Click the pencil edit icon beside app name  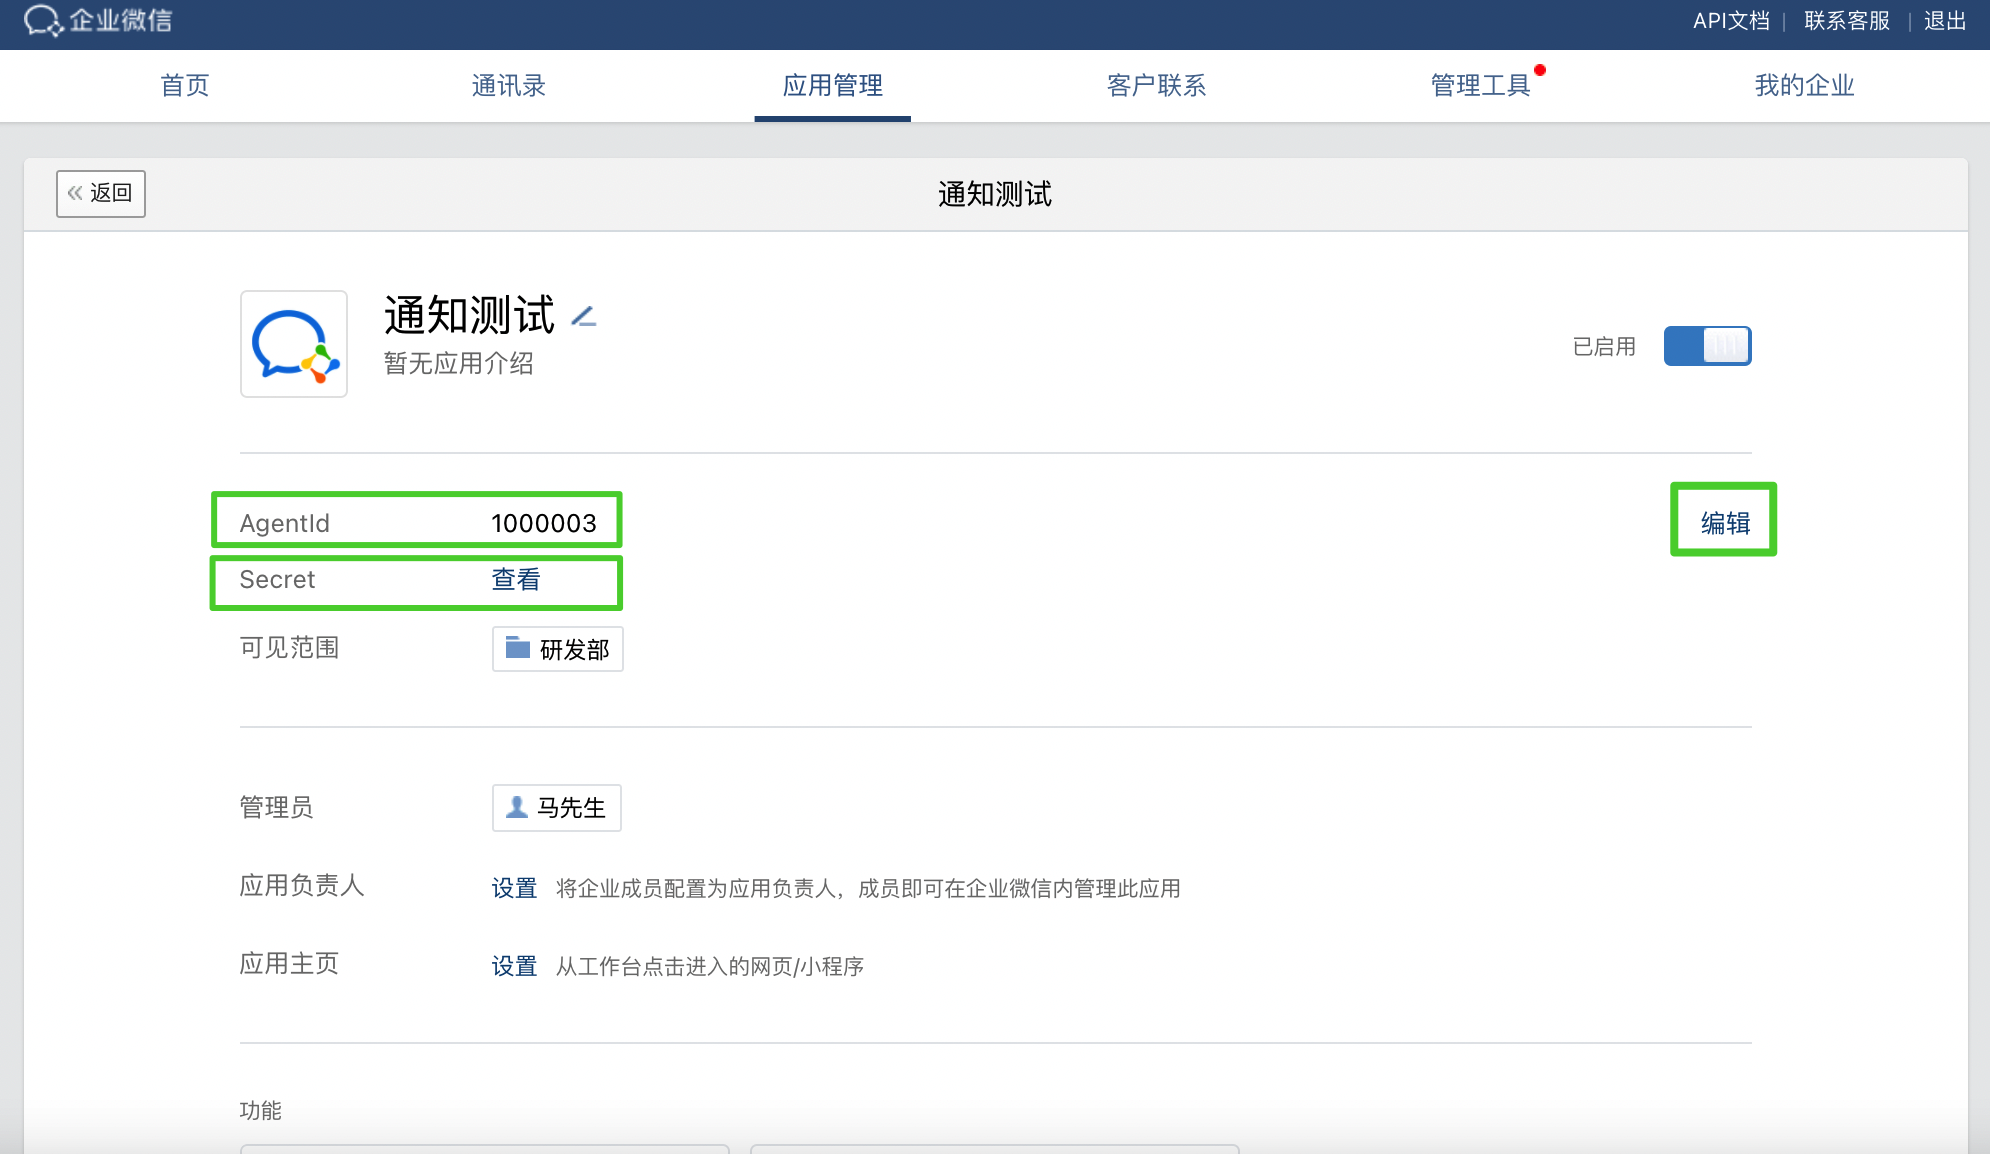584,317
